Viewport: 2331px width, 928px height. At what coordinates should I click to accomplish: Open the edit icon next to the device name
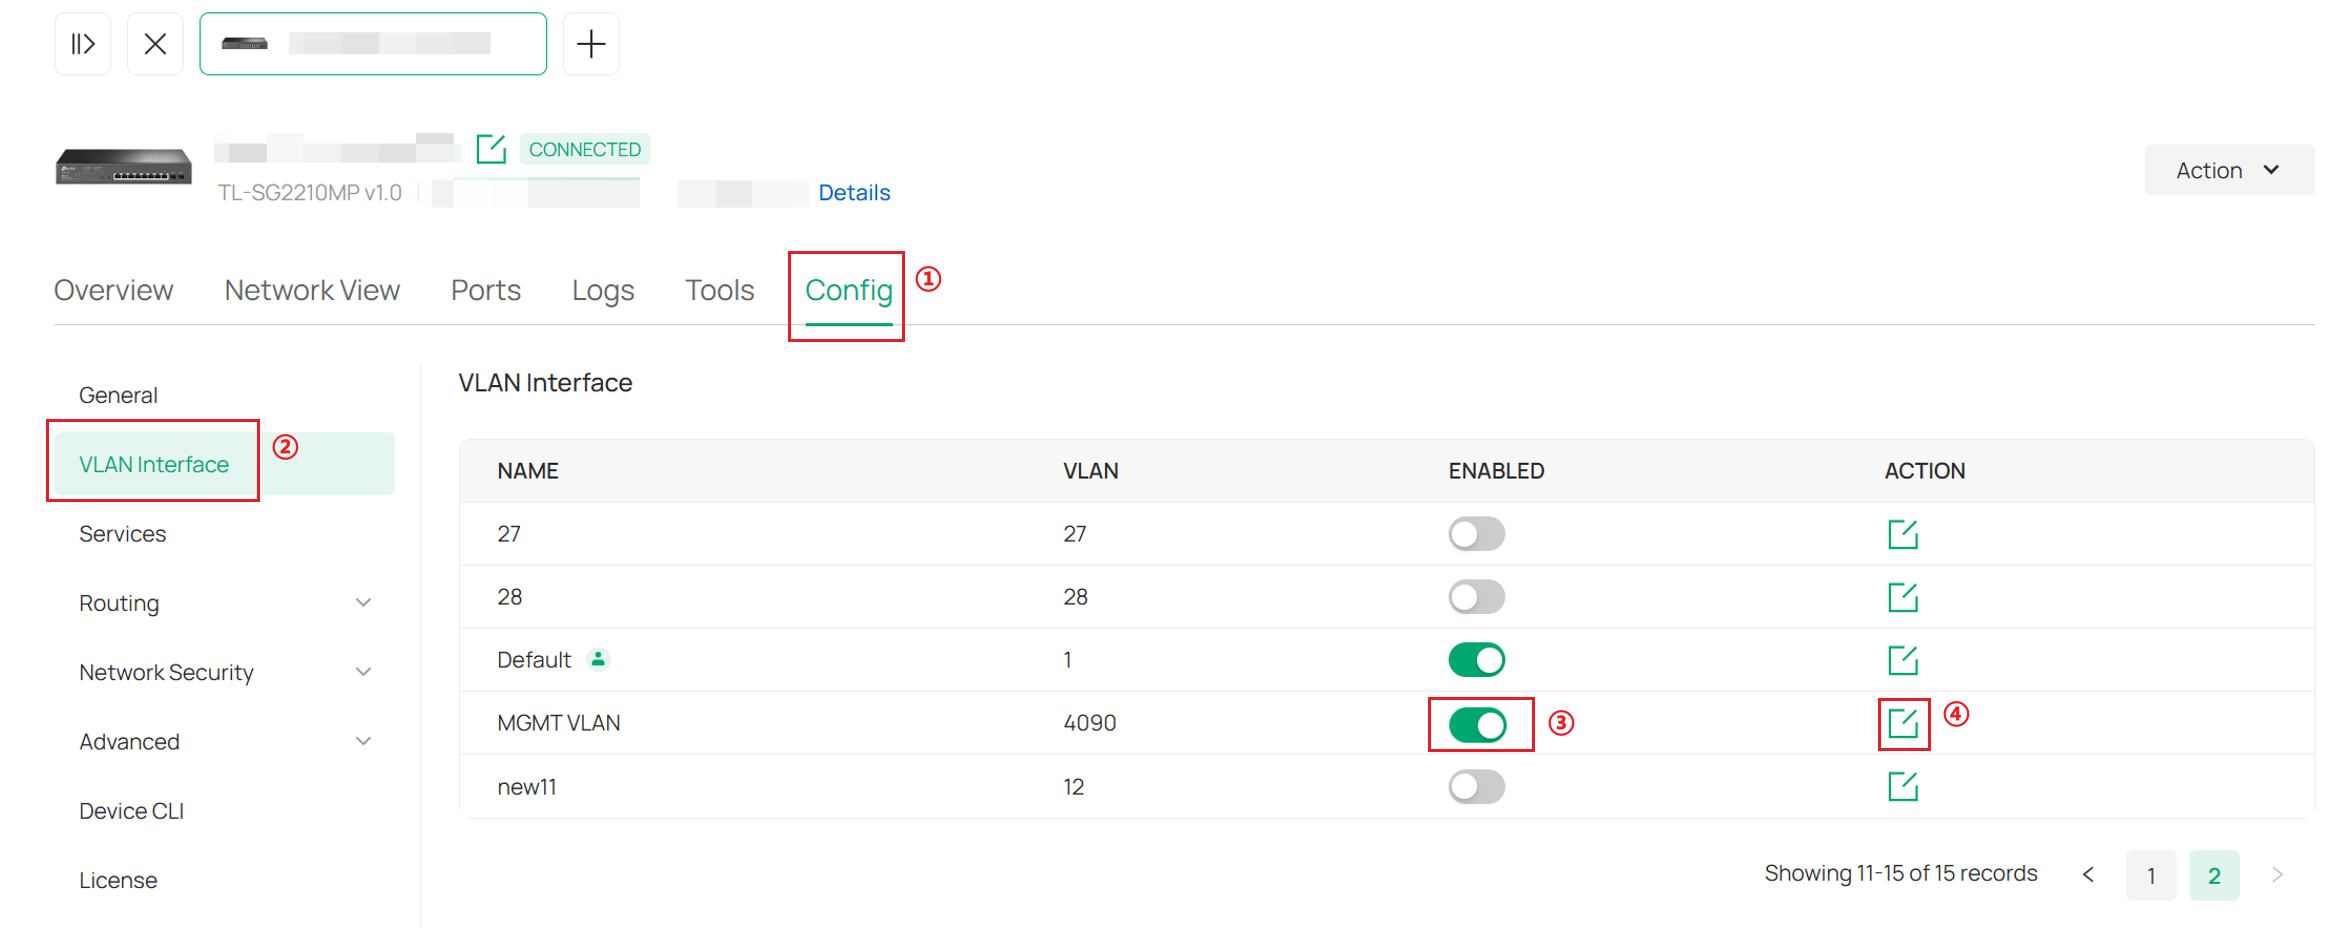click(493, 148)
